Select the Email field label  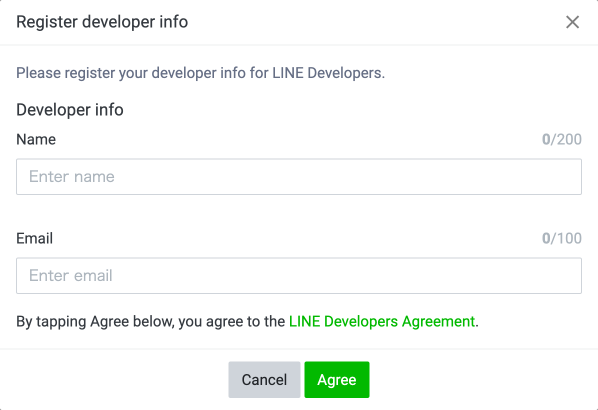[x=34, y=238]
